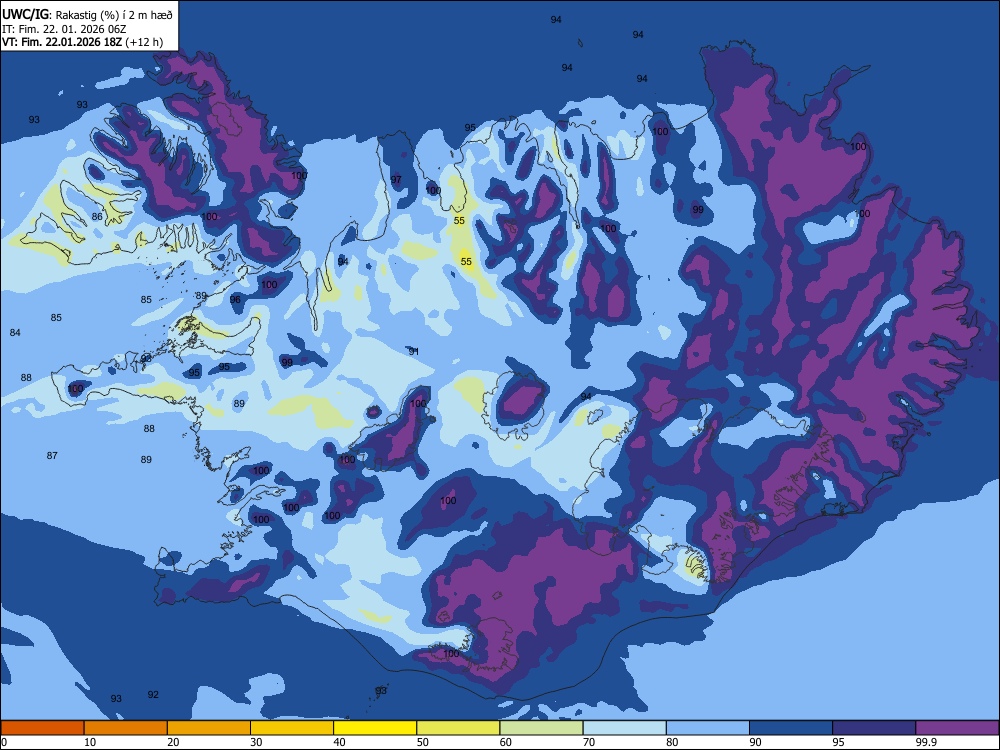The image size is (1000, 750).
Task: Select the orange 10–20 legend color band
Action: point(126,728)
